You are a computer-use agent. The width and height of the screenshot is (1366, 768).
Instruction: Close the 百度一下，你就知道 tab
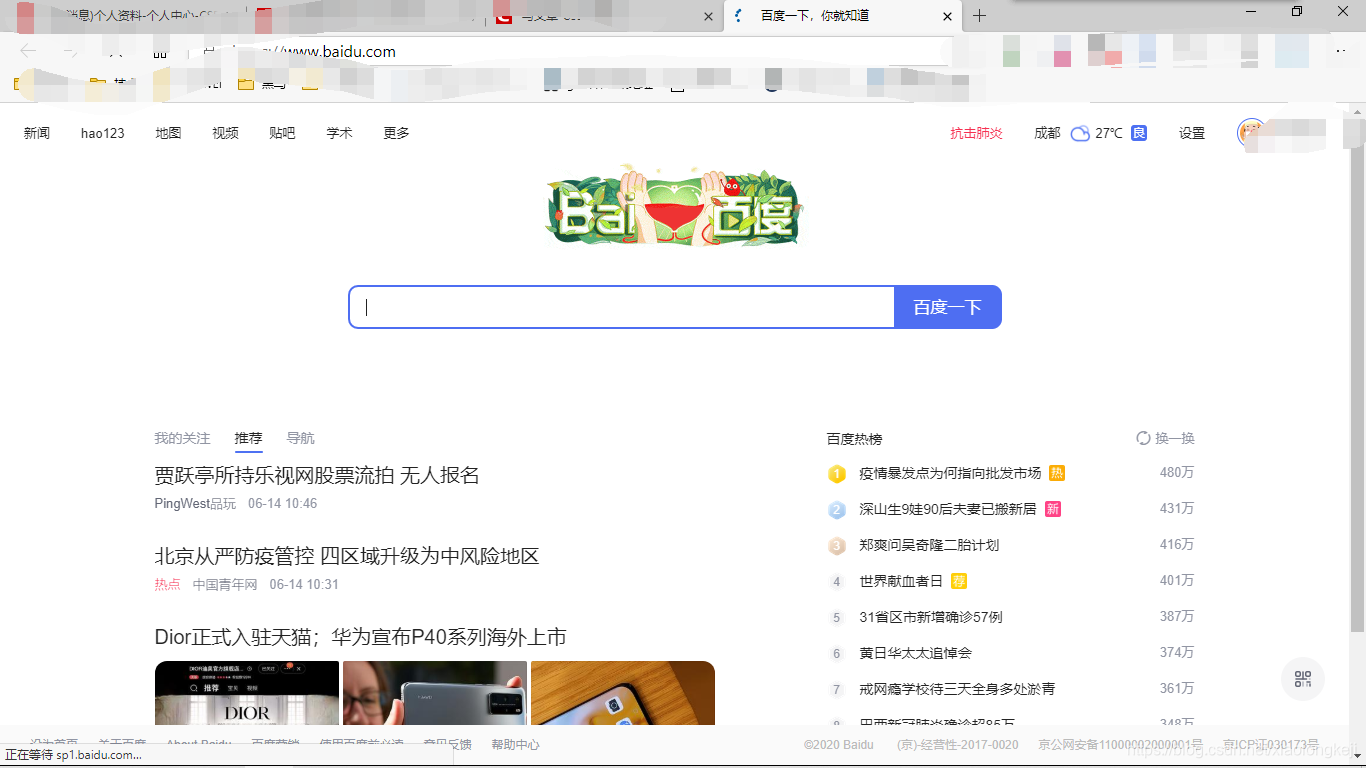(947, 16)
